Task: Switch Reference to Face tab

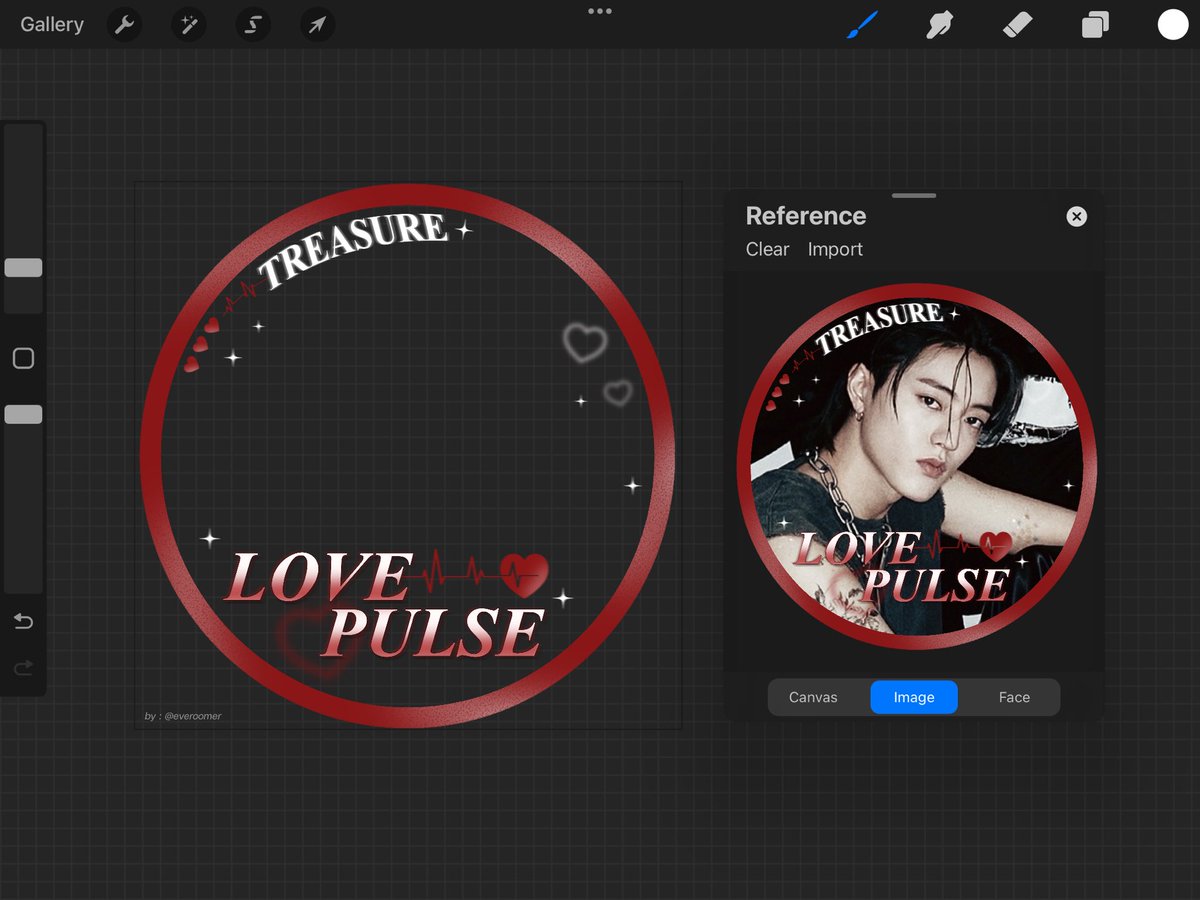Action: [1014, 697]
